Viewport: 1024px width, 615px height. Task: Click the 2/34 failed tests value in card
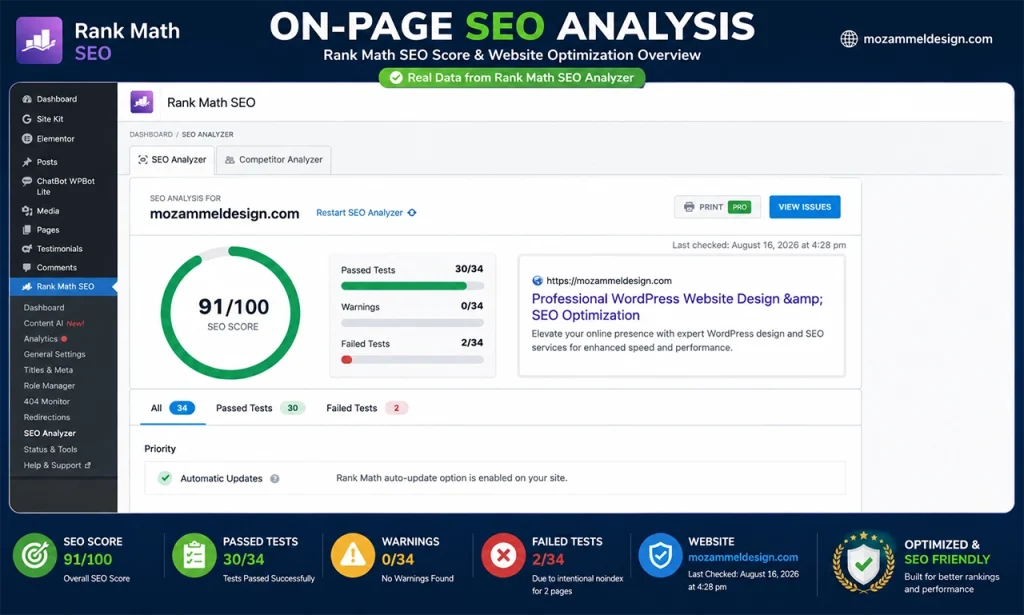click(472, 343)
